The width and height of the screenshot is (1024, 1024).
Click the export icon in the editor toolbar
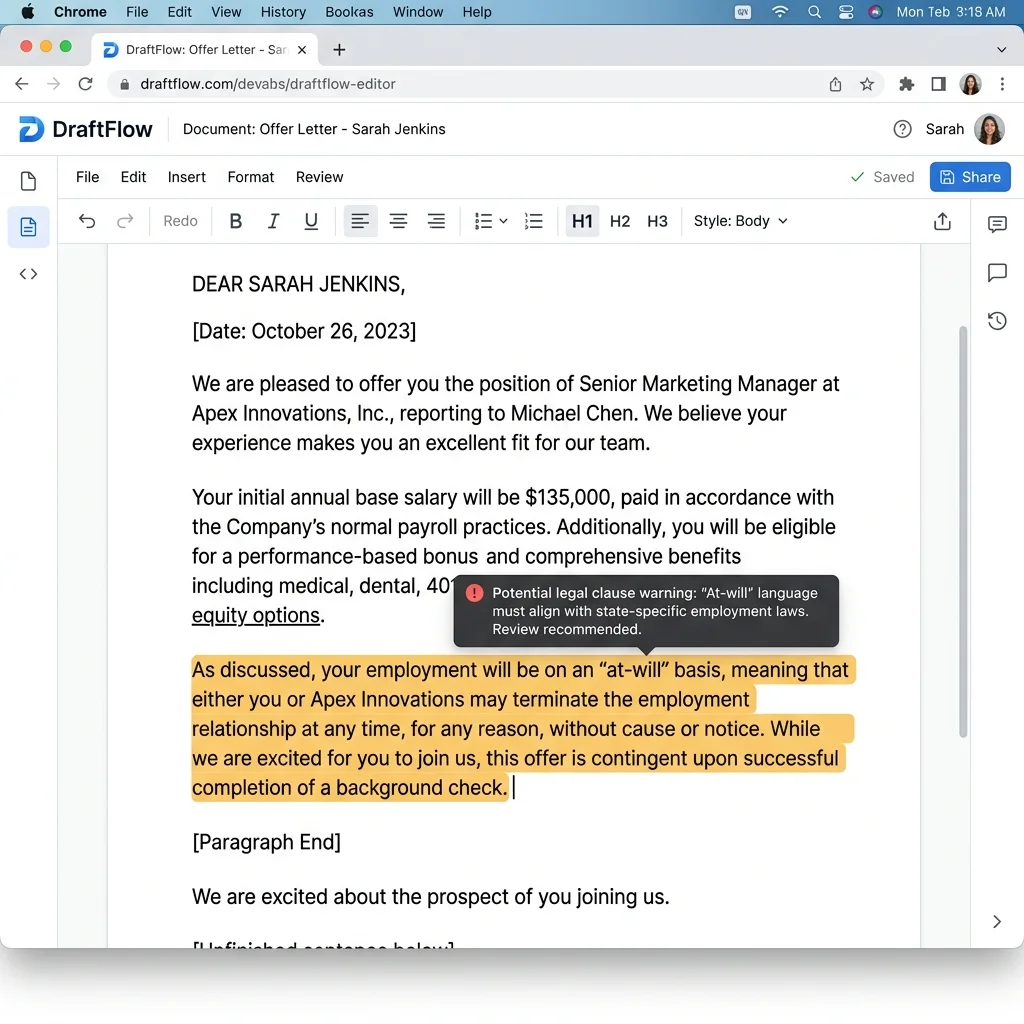click(x=942, y=221)
